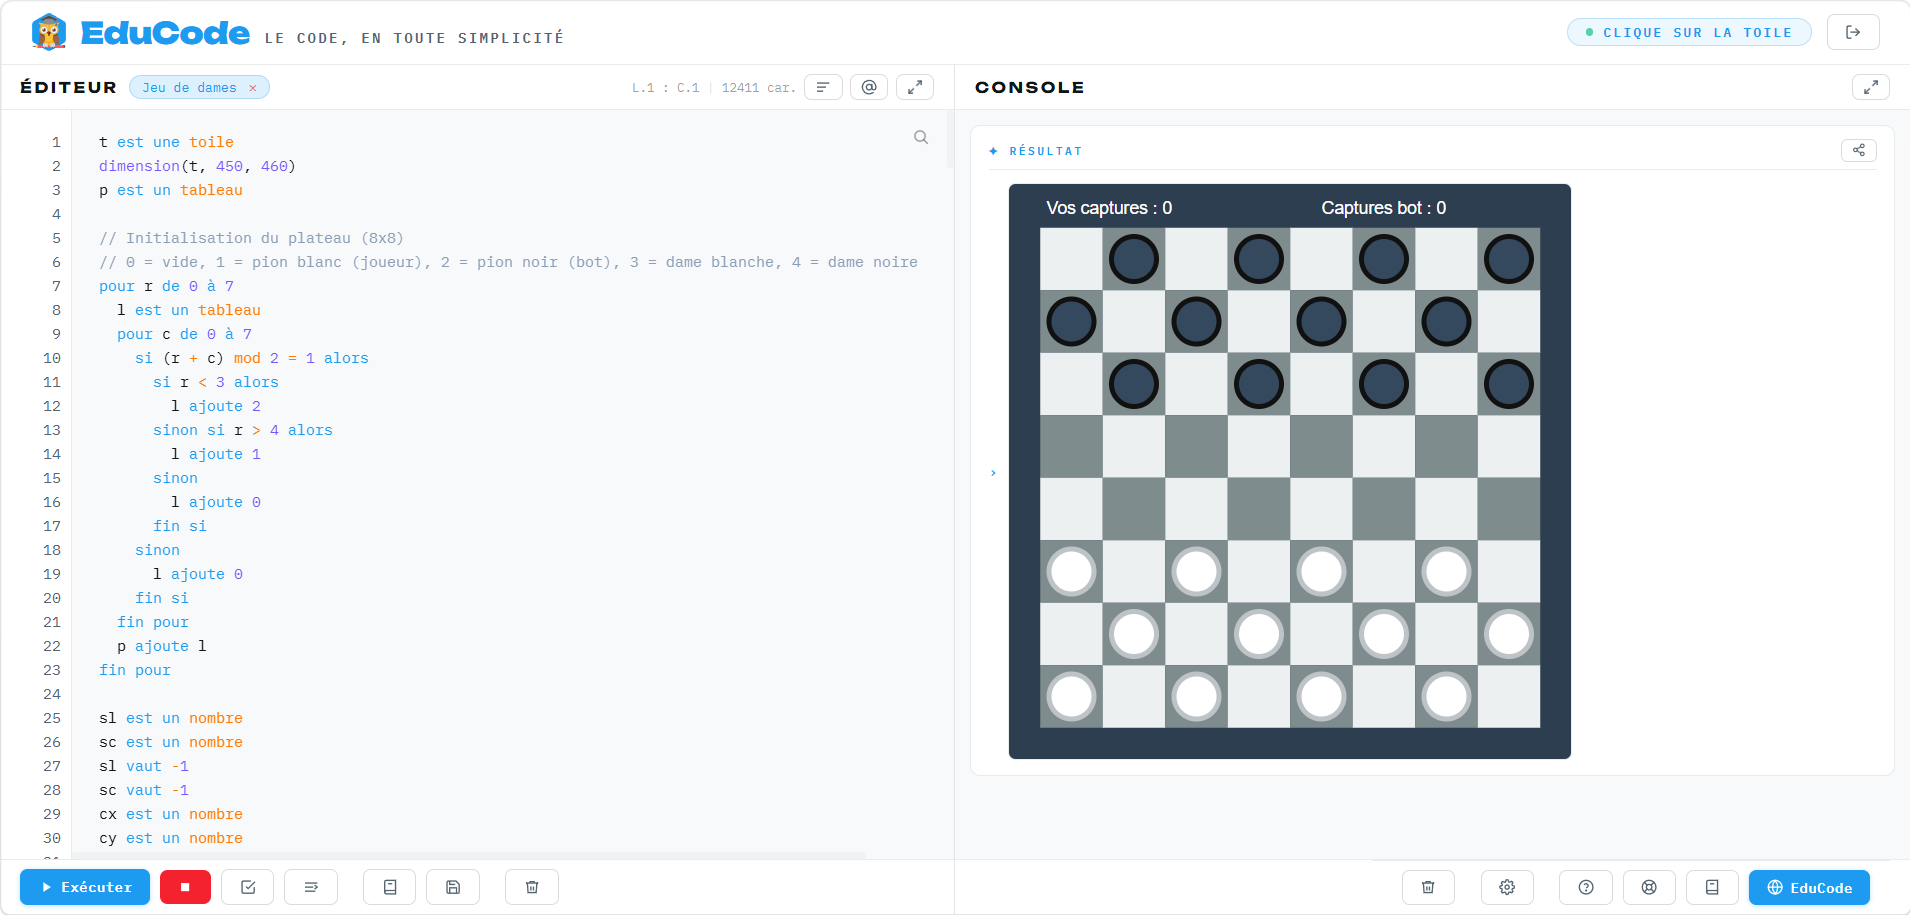Image resolution: width=1910 pixels, height=915 pixels.
Task: Run the code with the Exécuter button
Action: 85,887
